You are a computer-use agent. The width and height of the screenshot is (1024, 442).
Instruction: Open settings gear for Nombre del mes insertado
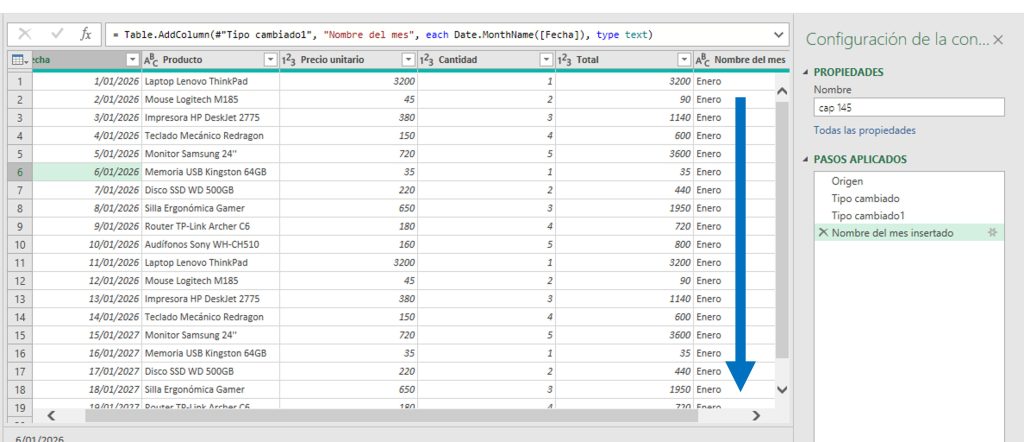click(x=993, y=232)
